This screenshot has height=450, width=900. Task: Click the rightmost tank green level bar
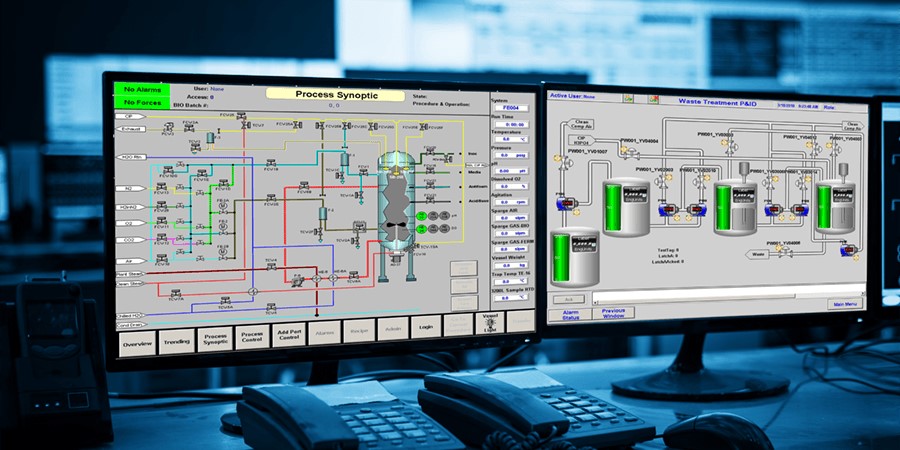[824, 207]
